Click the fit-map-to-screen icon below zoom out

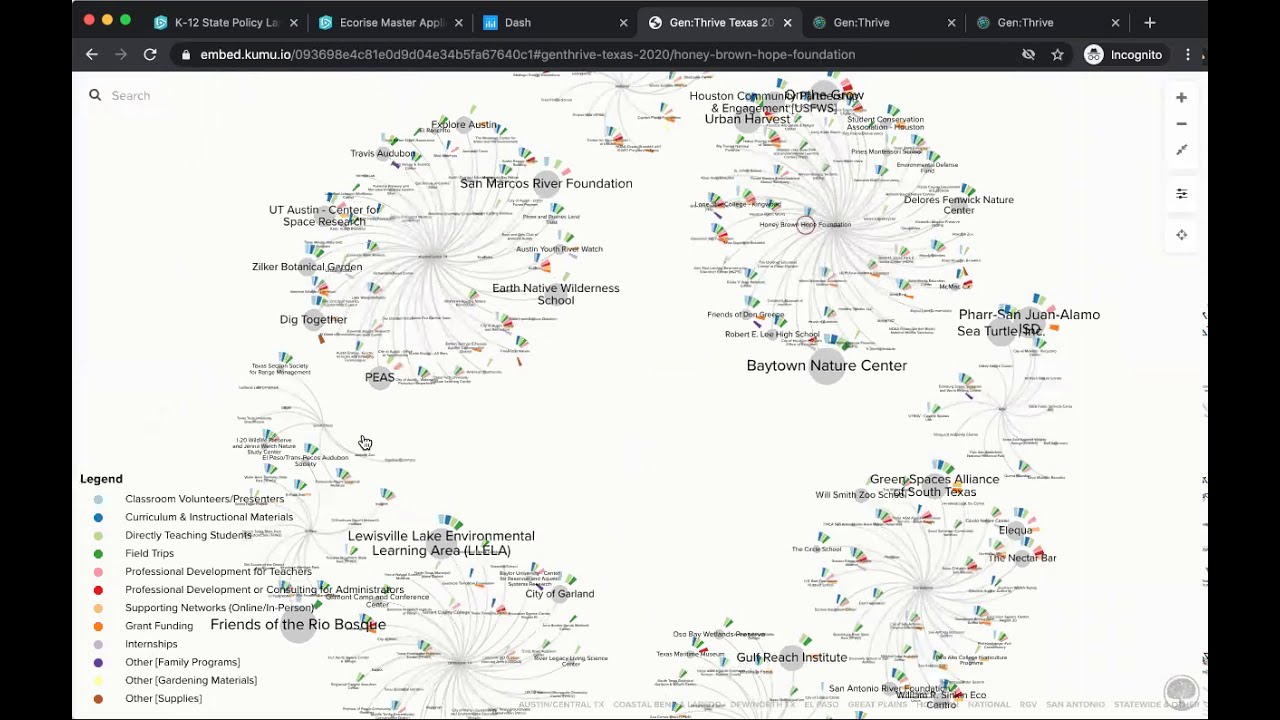[x=1181, y=150]
